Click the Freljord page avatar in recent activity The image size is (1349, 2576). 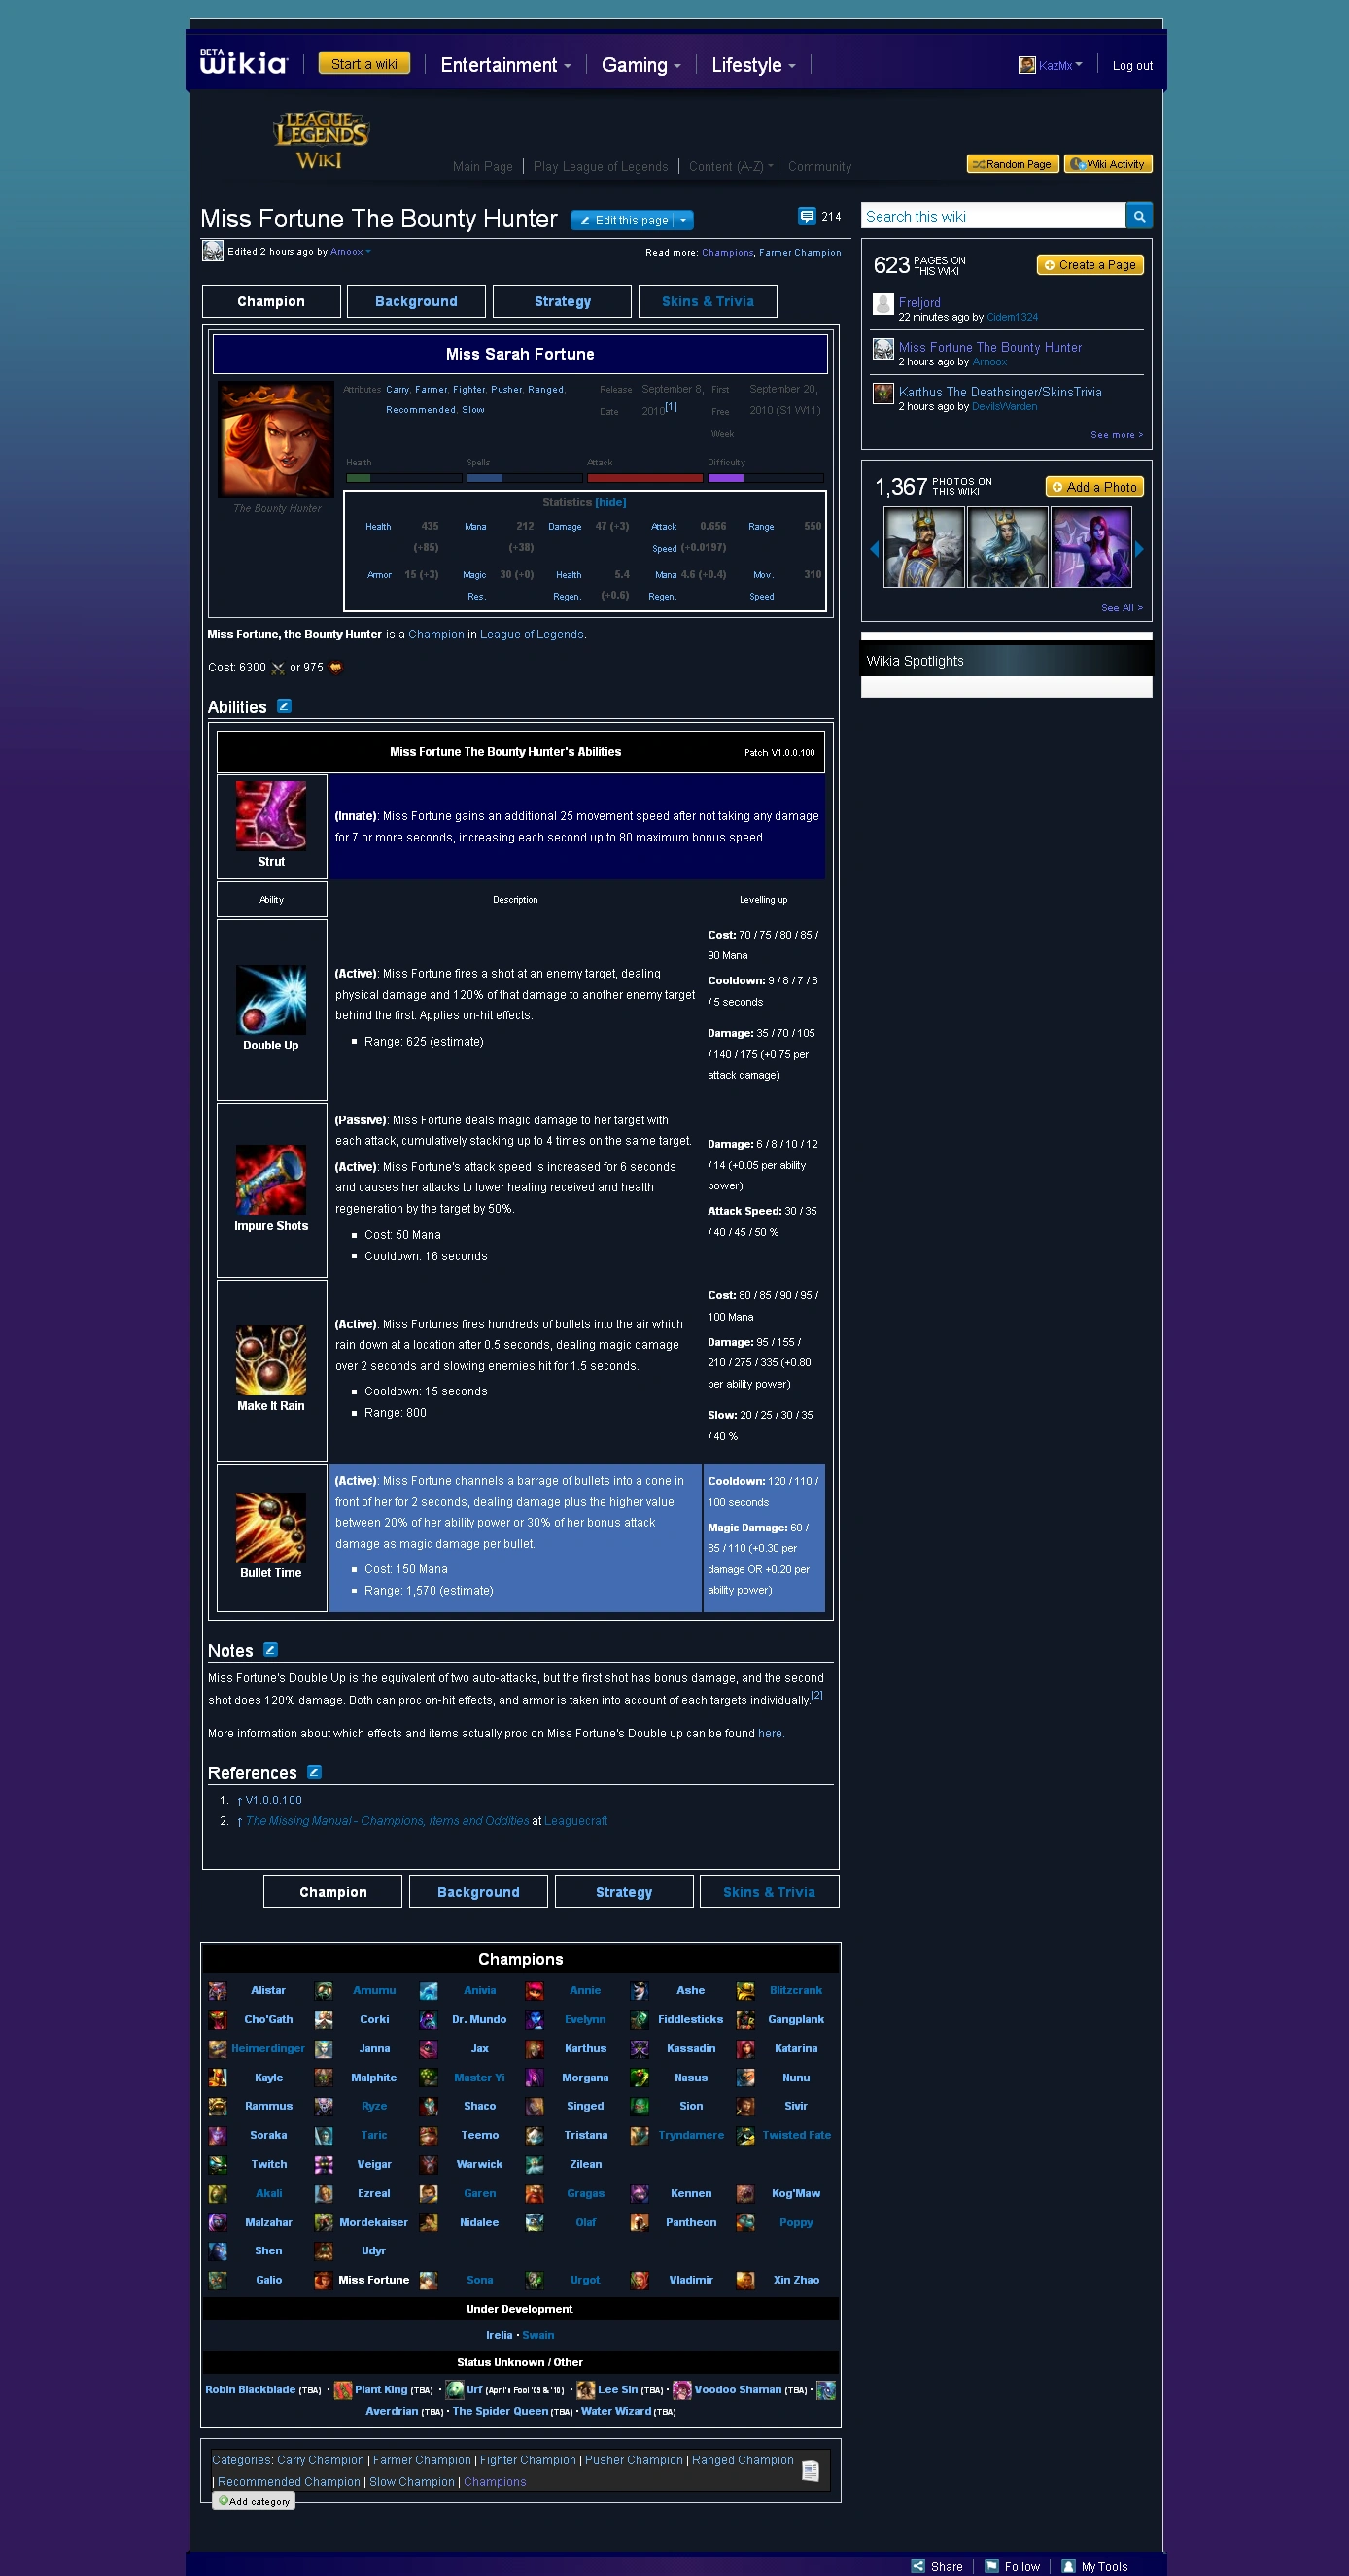pyautogui.click(x=883, y=303)
